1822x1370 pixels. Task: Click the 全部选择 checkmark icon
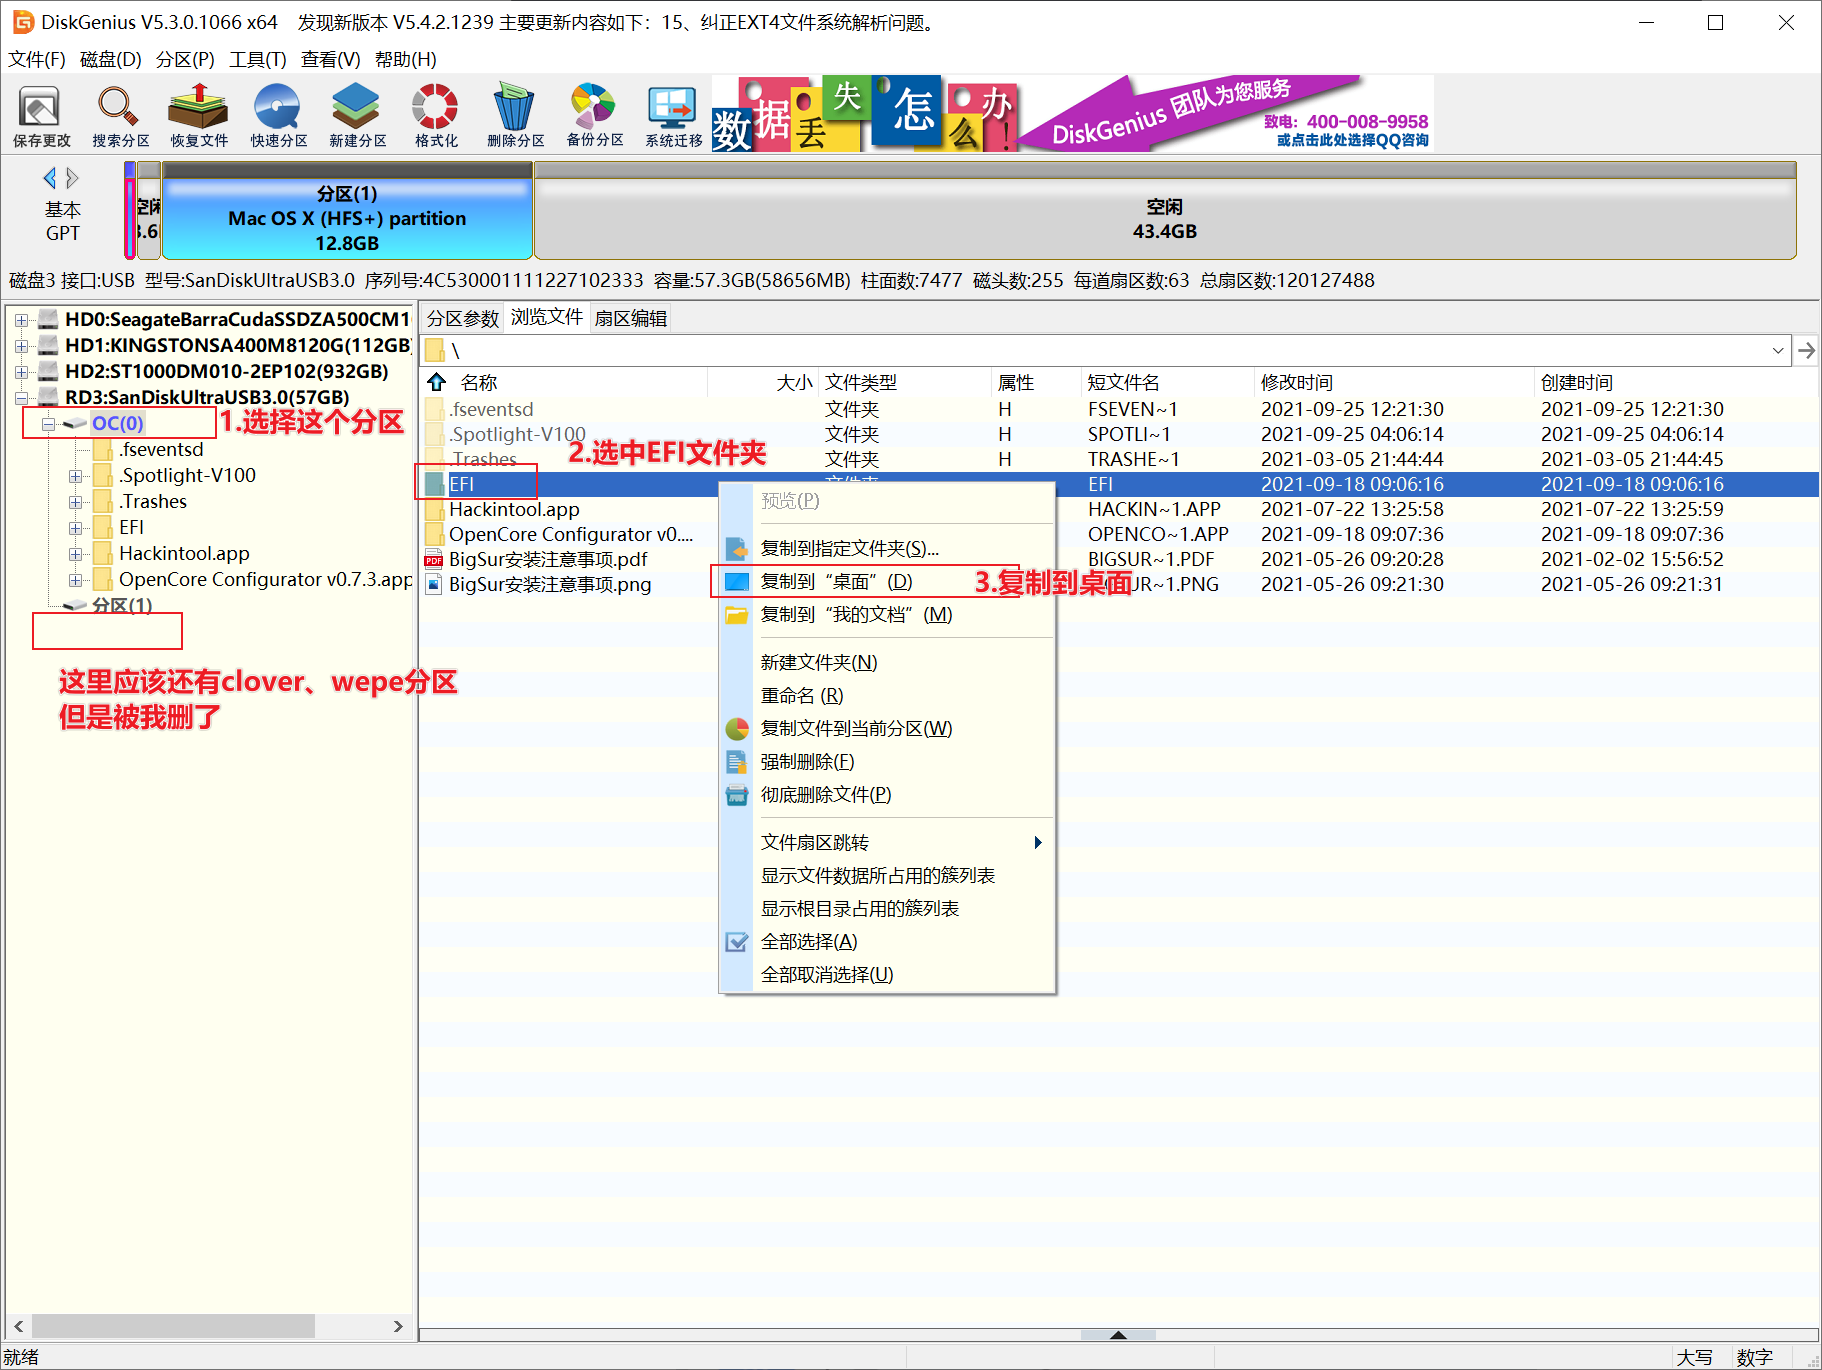(x=737, y=942)
